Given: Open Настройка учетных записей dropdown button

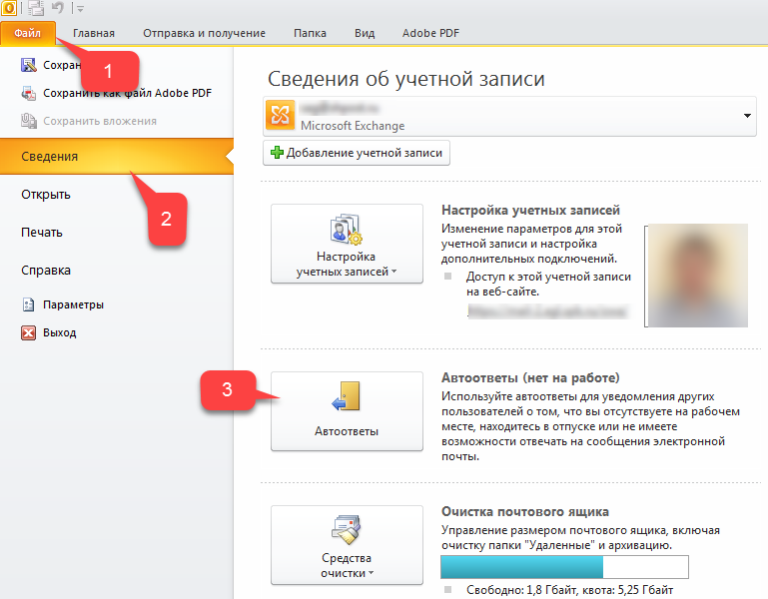Looking at the screenshot, I should (x=347, y=243).
